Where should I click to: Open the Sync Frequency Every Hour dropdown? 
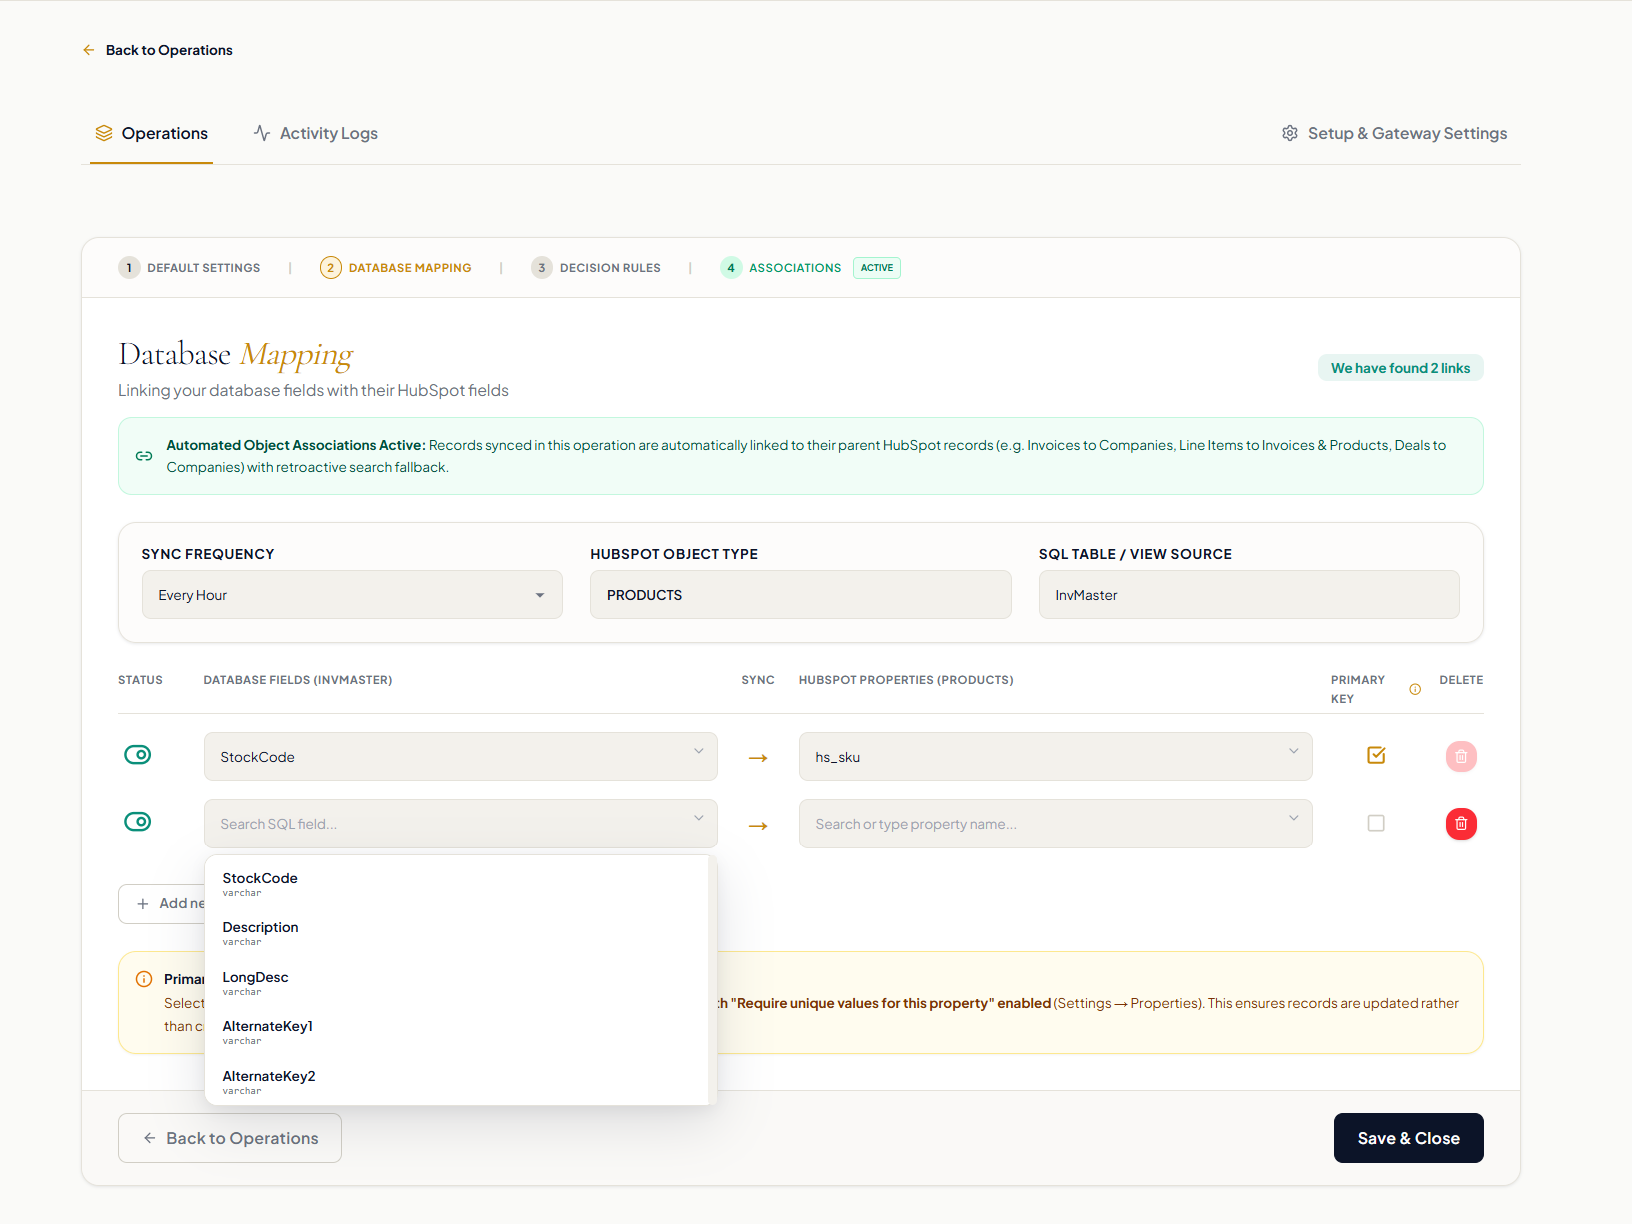[x=352, y=595]
